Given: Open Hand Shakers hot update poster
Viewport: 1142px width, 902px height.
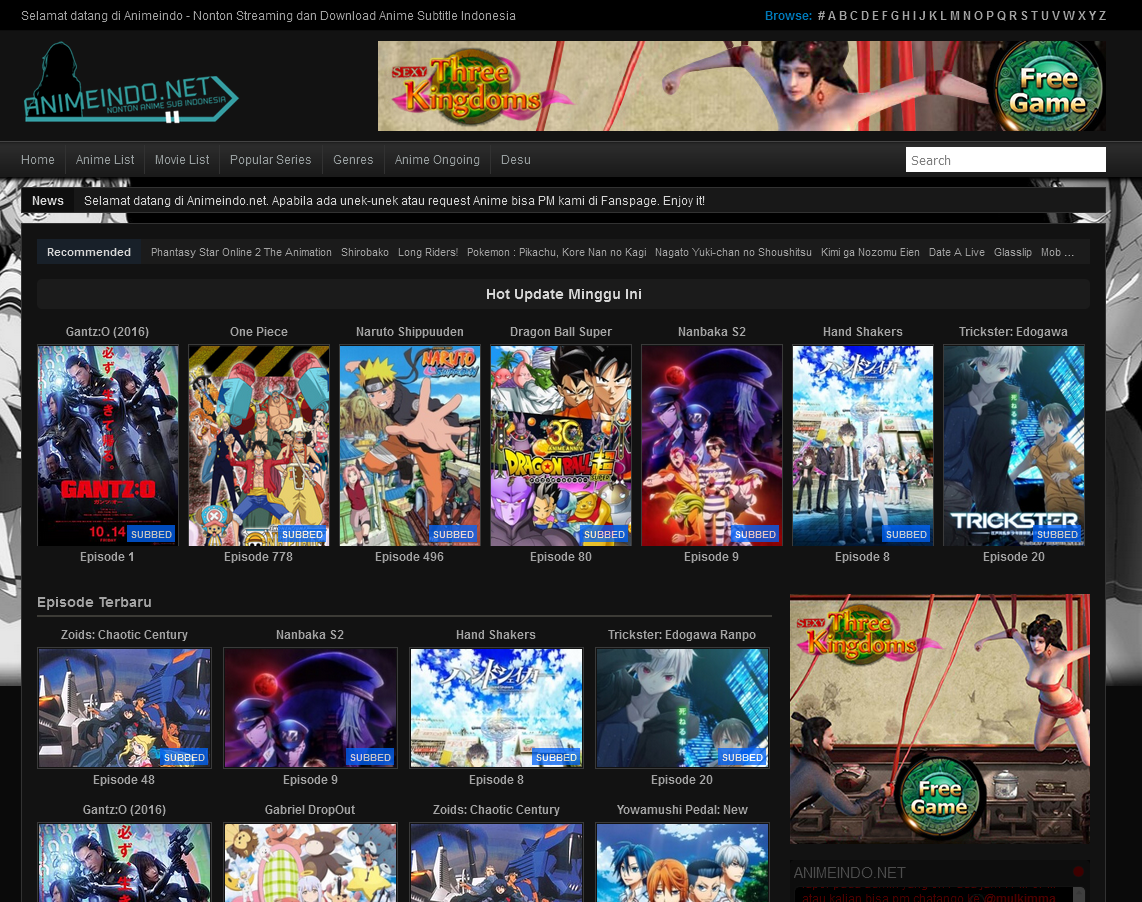Looking at the screenshot, I should click(863, 445).
